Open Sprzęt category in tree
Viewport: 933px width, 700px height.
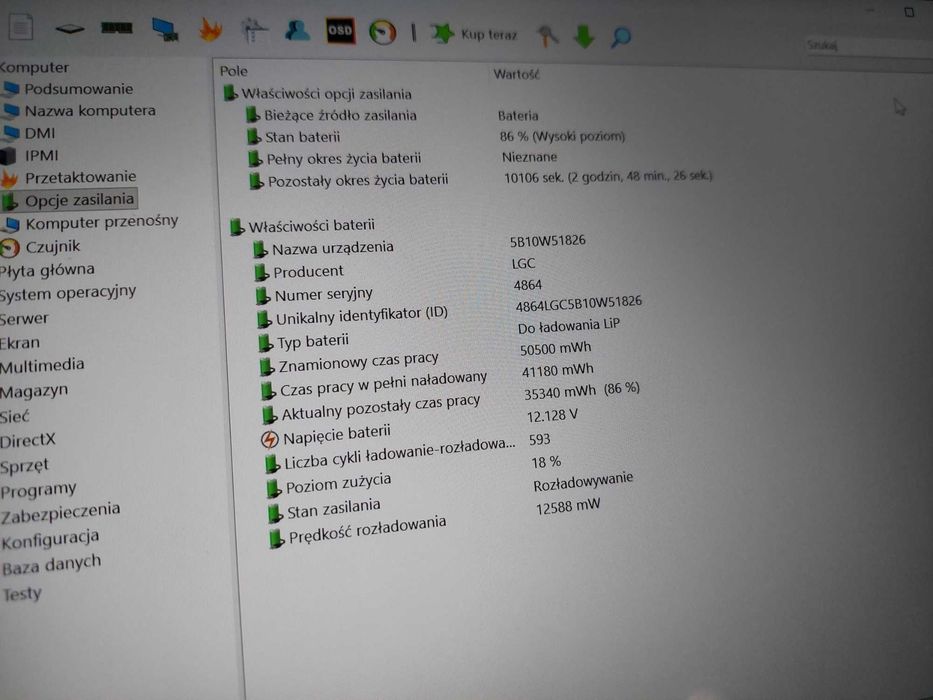(x=24, y=466)
